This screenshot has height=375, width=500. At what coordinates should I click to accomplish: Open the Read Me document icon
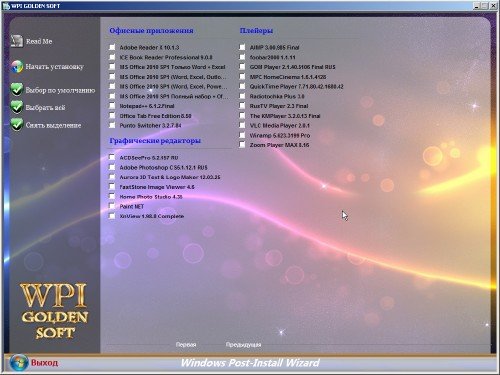point(17,41)
